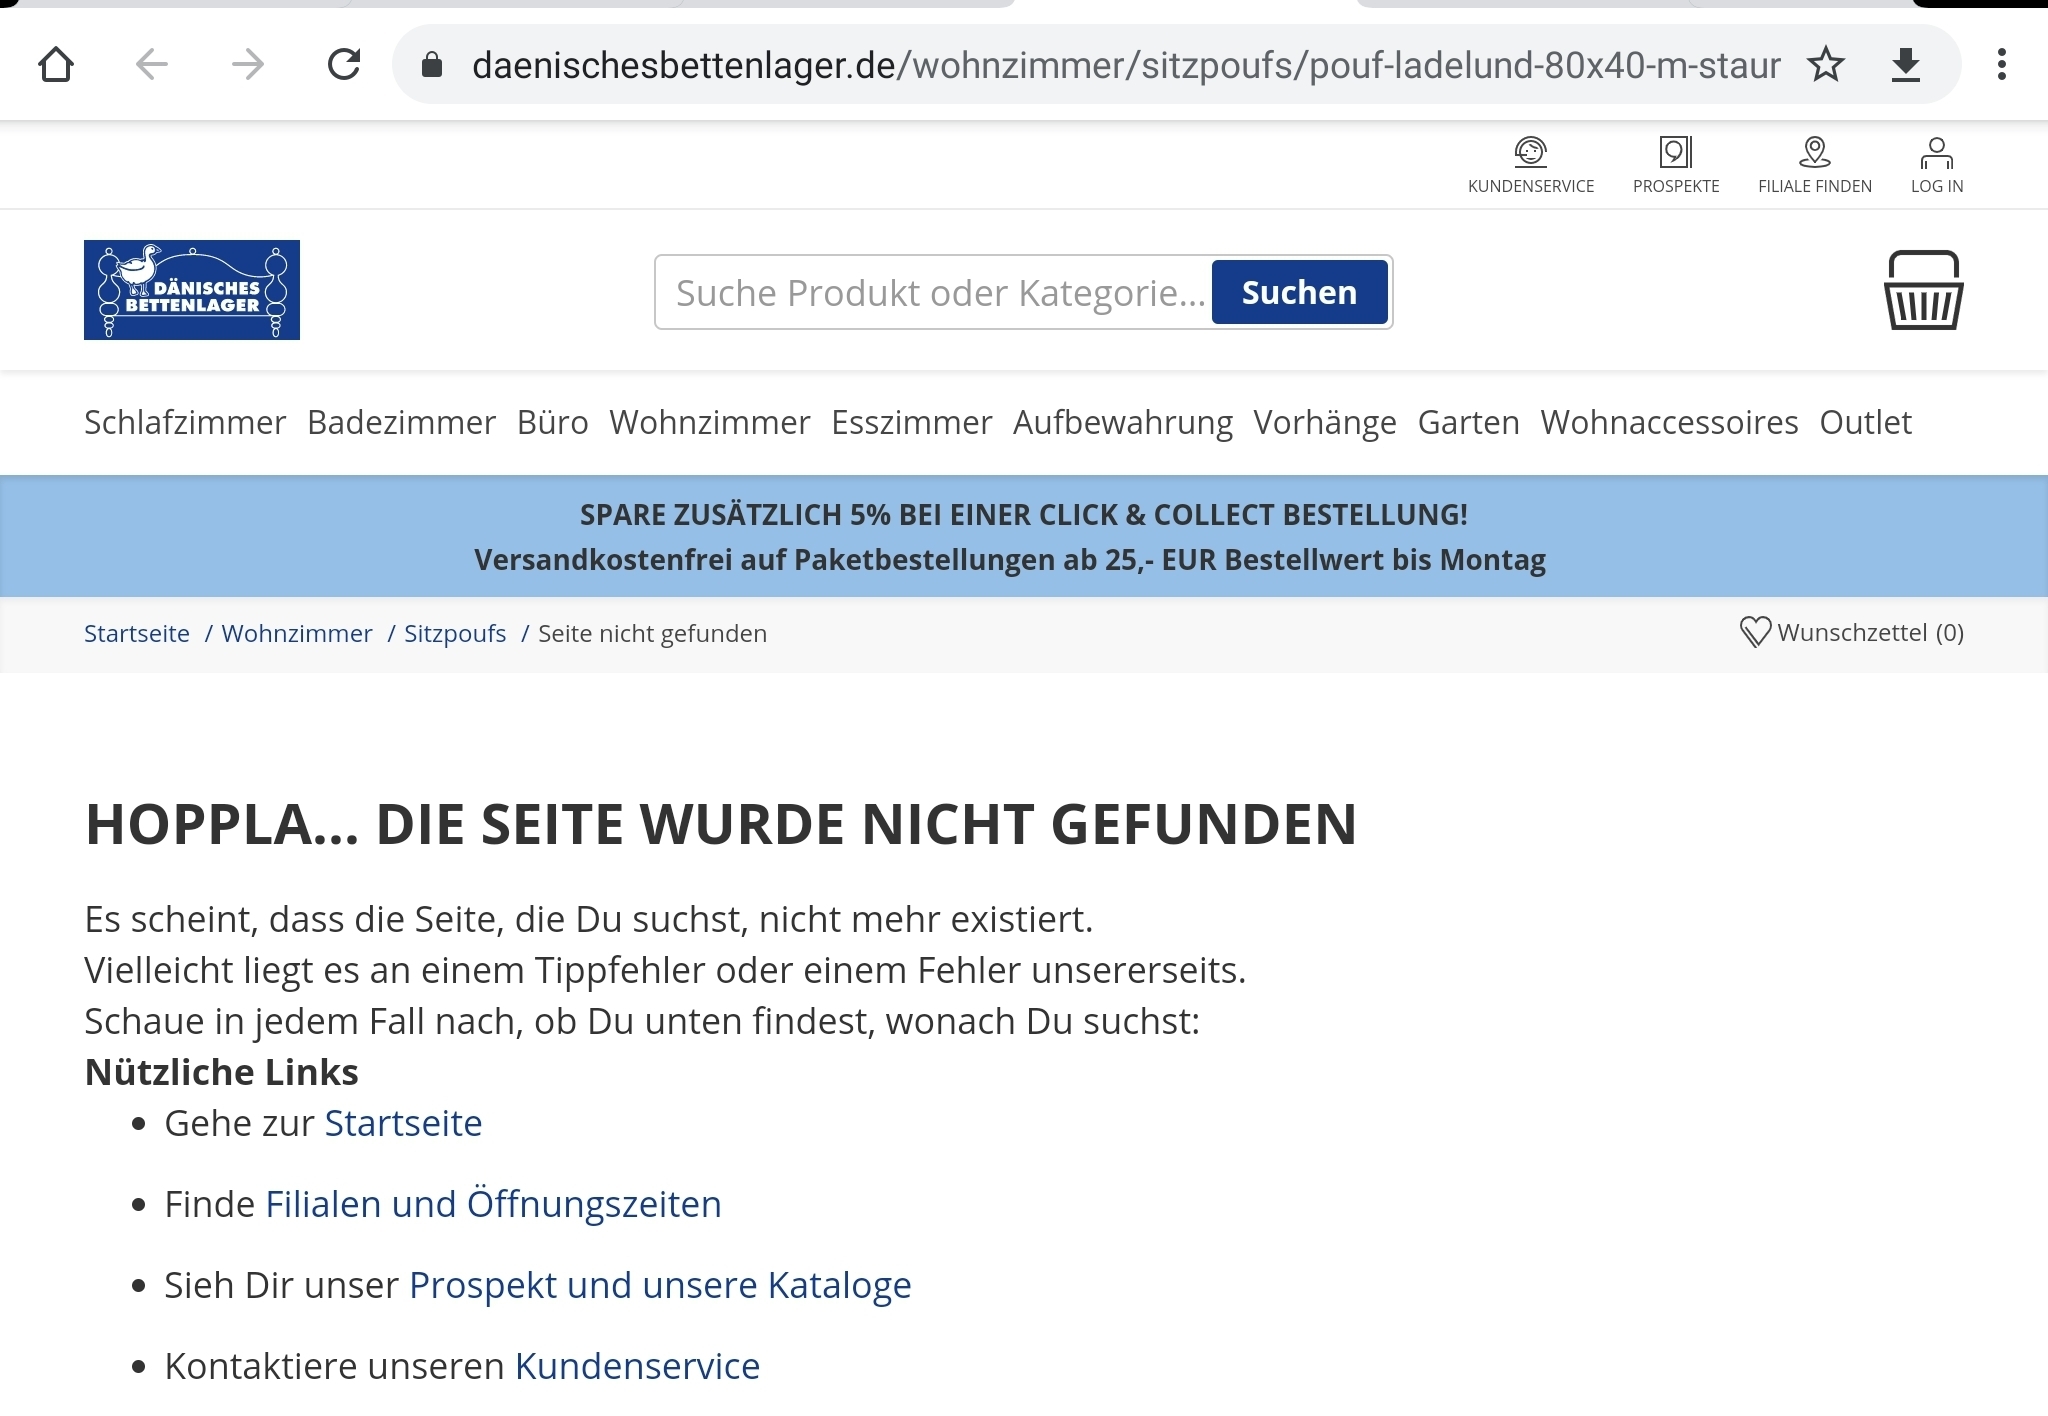Image resolution: width=2048 pixels, height=1416 pixels.
Task: Select the Wohnzimmer navigation item
Action: click(x=709, y=423)
